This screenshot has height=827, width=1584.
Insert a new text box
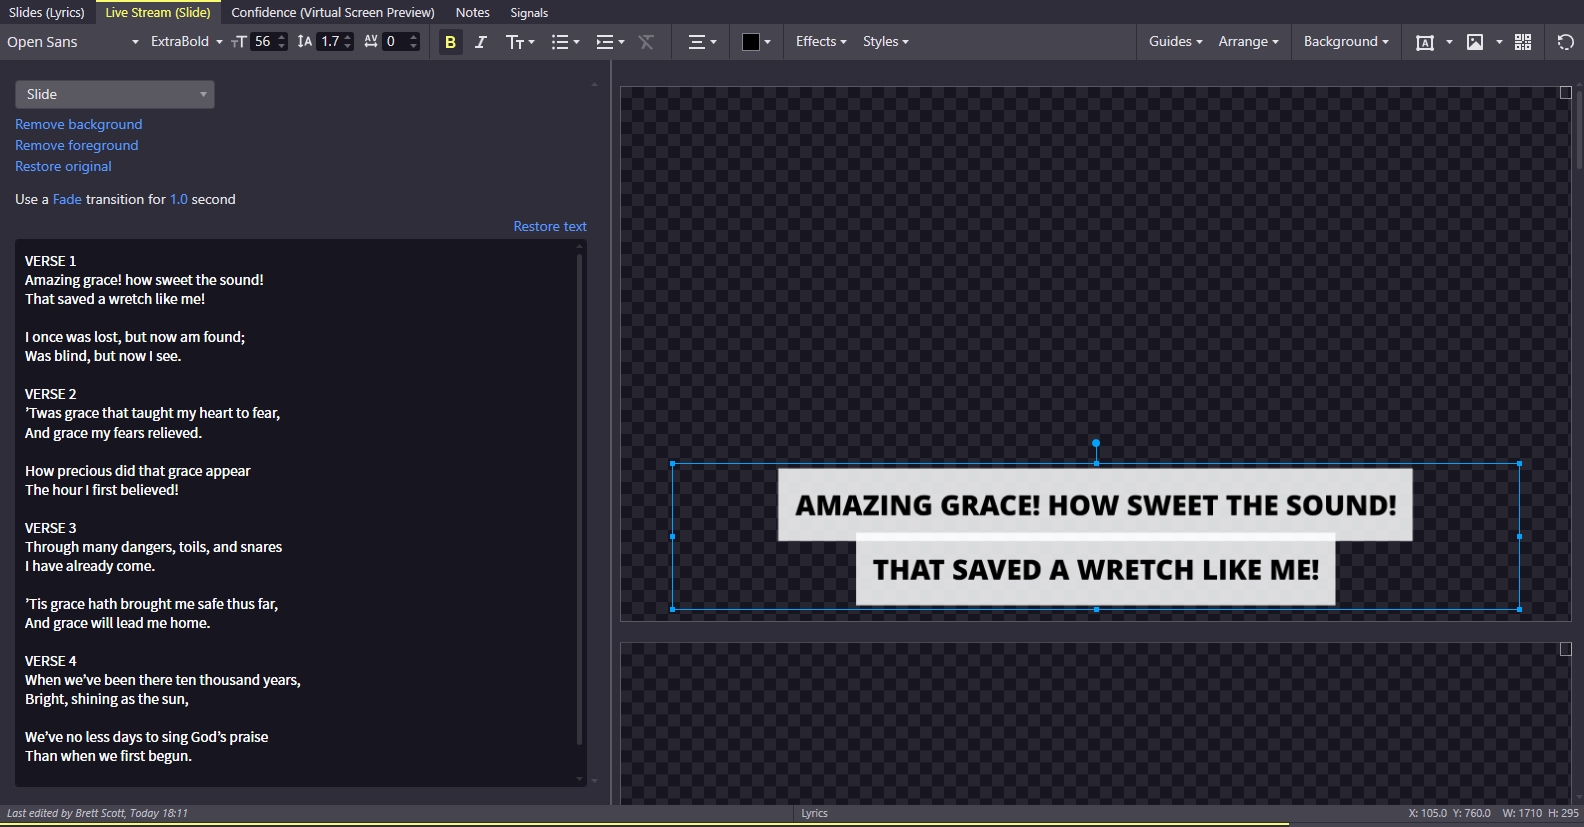click(1425, 42)
